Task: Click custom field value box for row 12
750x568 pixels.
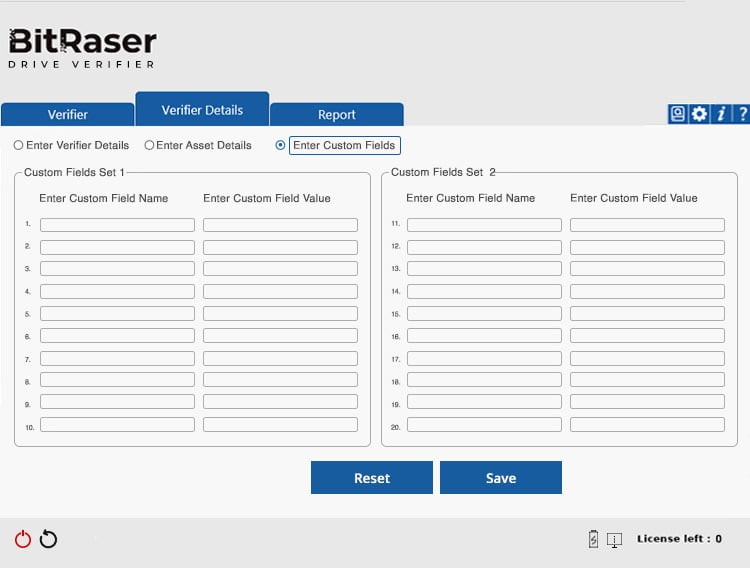Action: pyautogui.click(x=647, y=247)
